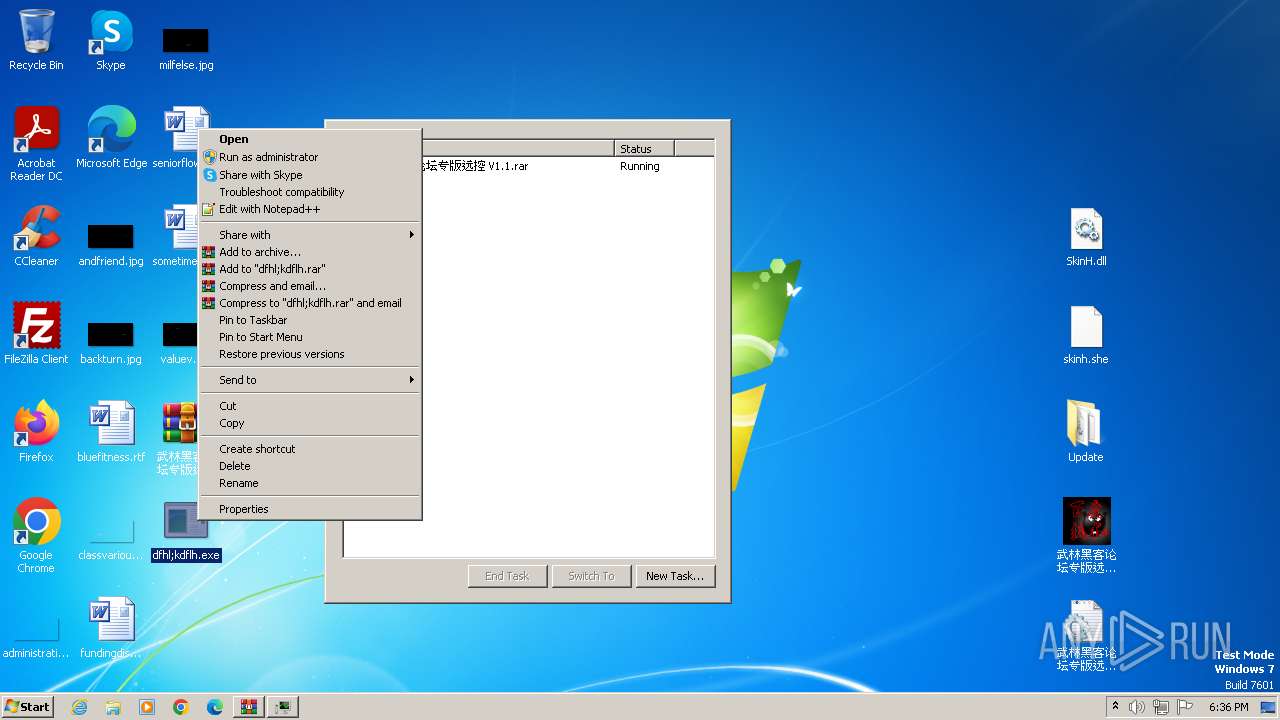This screenshot has width=1280, height=720.
Task: Open Internet Explorer from taskbar
Action: pyautogui.click(x=79, y=707)
